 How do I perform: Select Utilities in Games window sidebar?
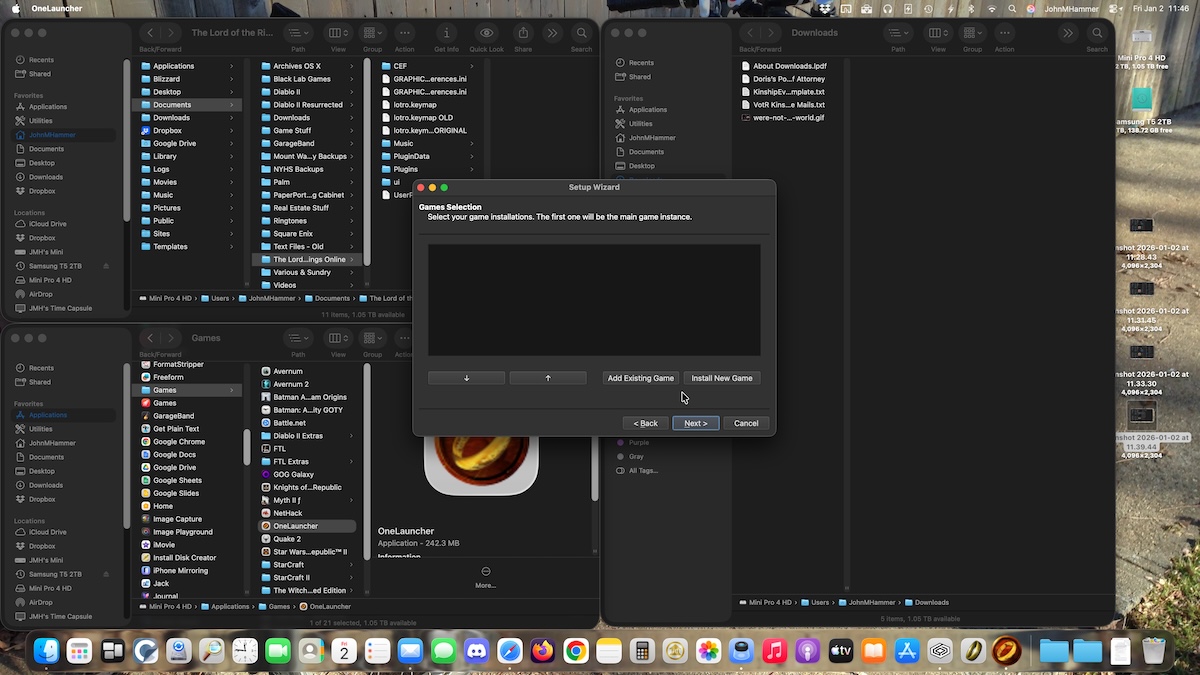(40, 429)
